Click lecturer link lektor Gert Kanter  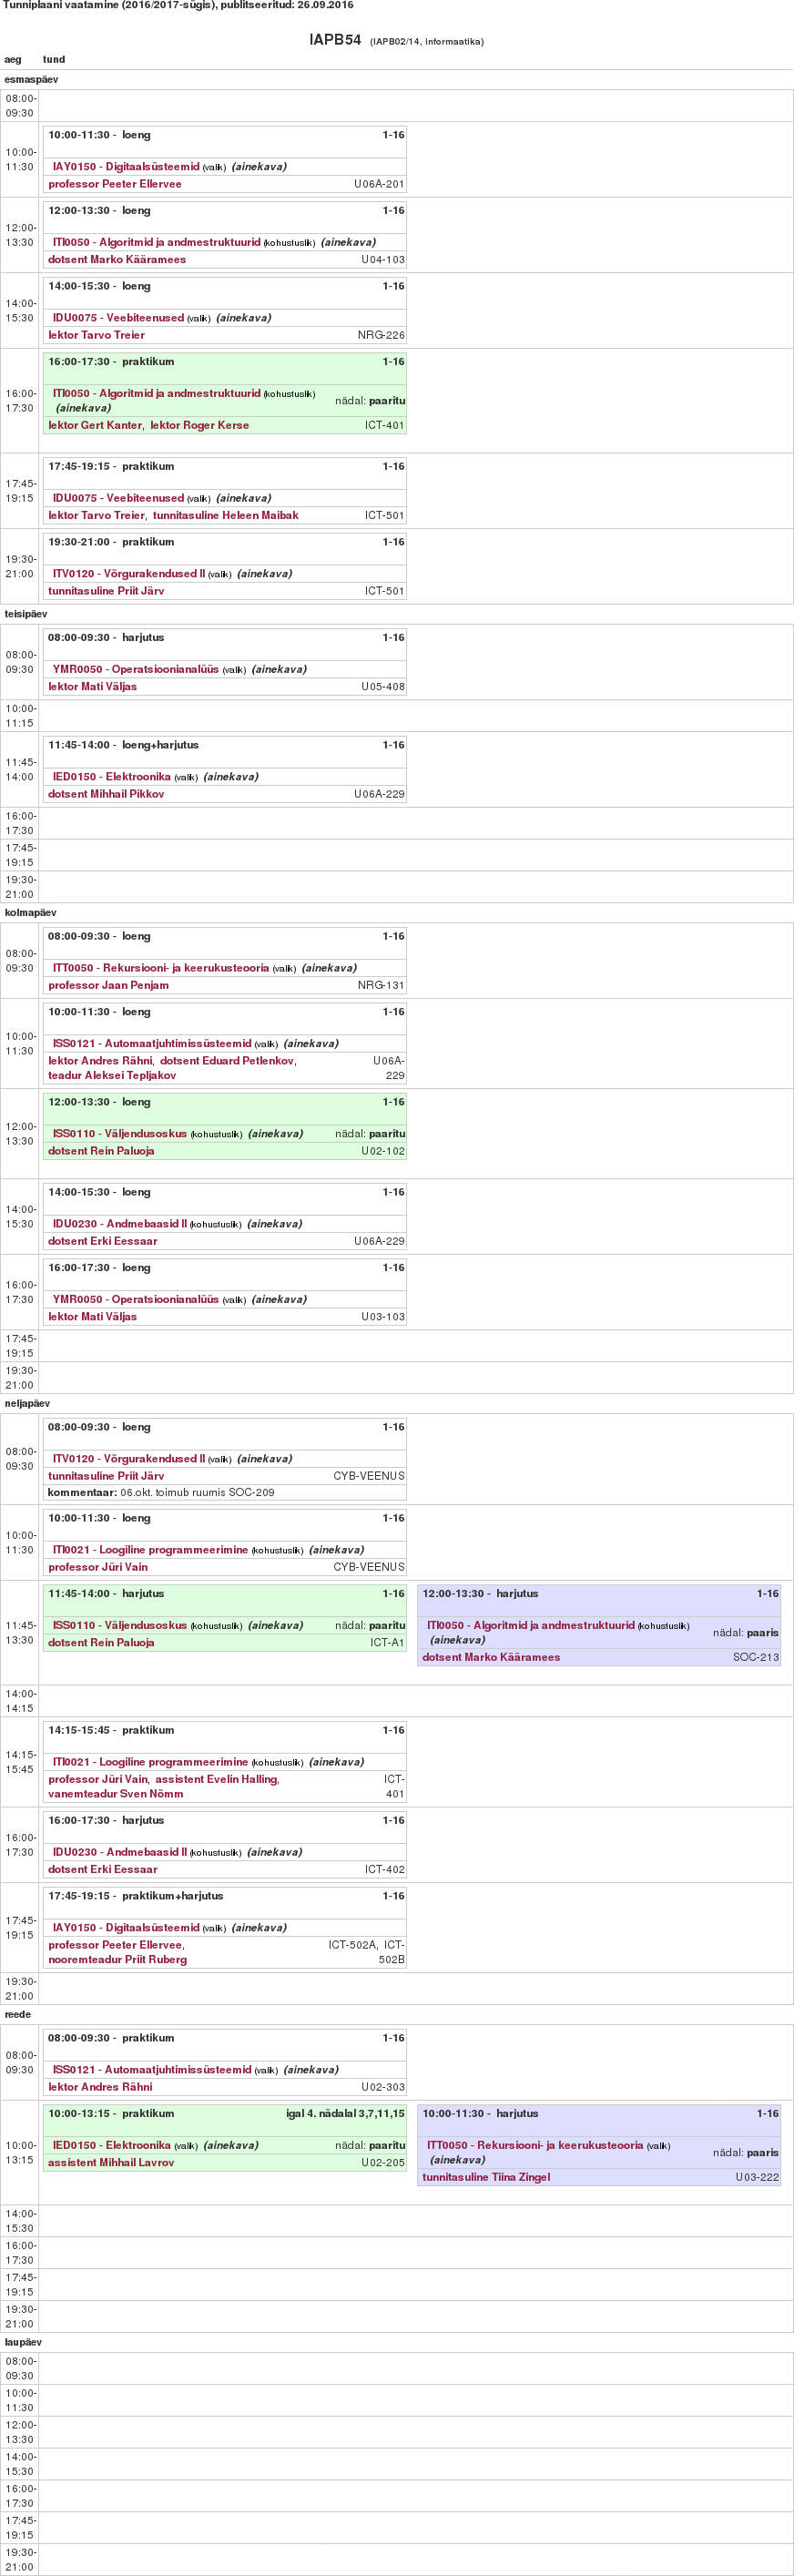pos(95,425)
